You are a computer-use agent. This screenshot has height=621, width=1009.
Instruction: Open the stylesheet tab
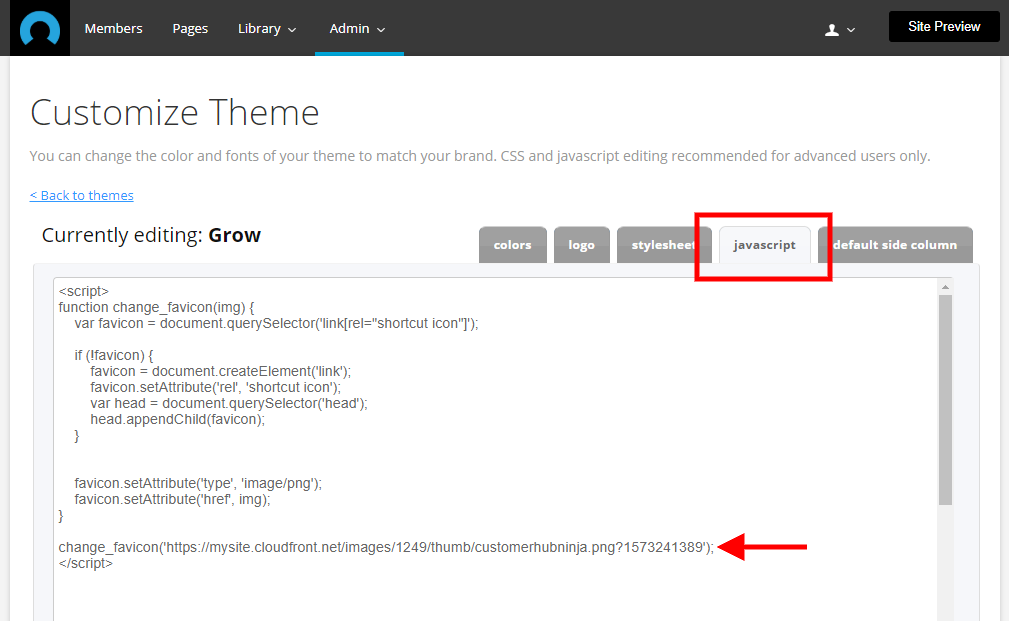(x=663, y=245)
